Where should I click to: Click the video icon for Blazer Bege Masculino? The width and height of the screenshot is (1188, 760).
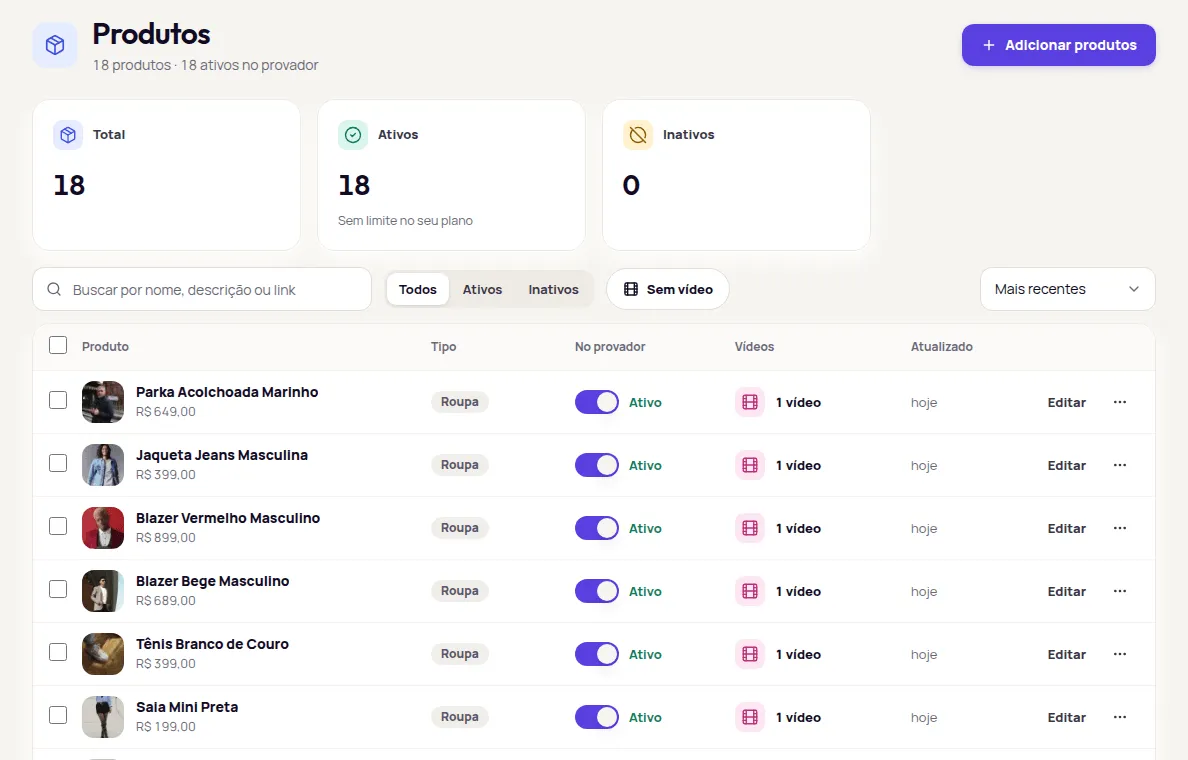coord(750,591)
